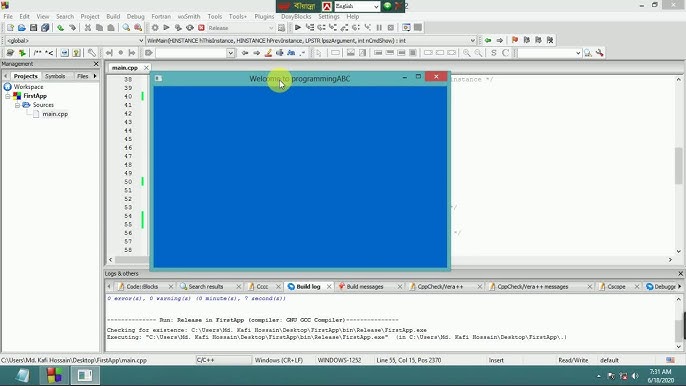Click the editor vertical scrollbar
686x386 pixels.
[679, 165]
